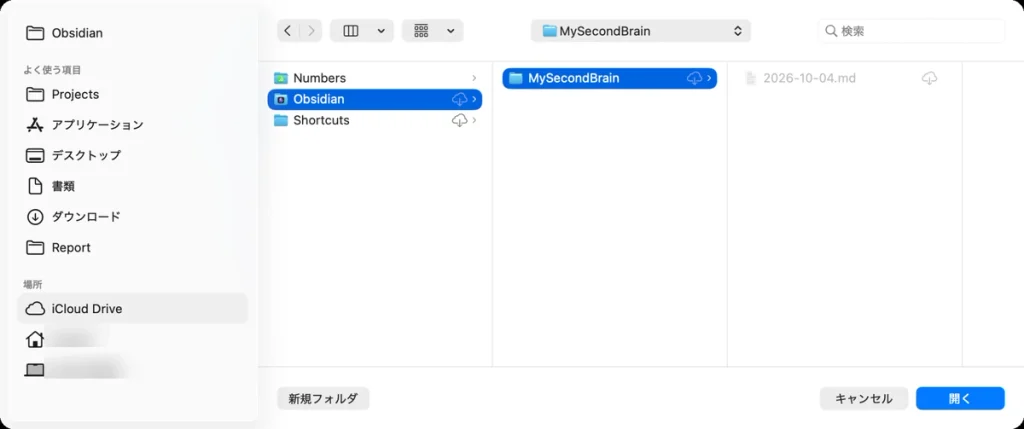Select the Numbers folder

tap(375, 78)
